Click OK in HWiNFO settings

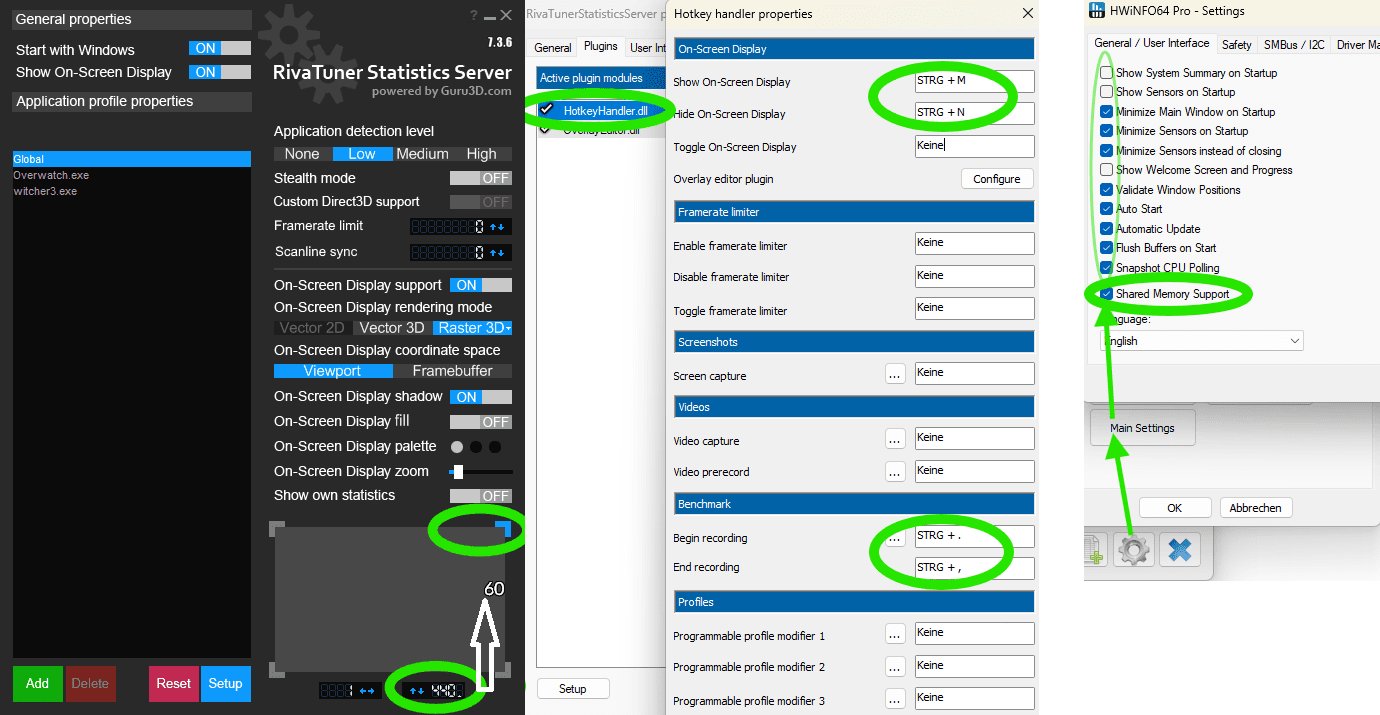tap(1175, 508)
